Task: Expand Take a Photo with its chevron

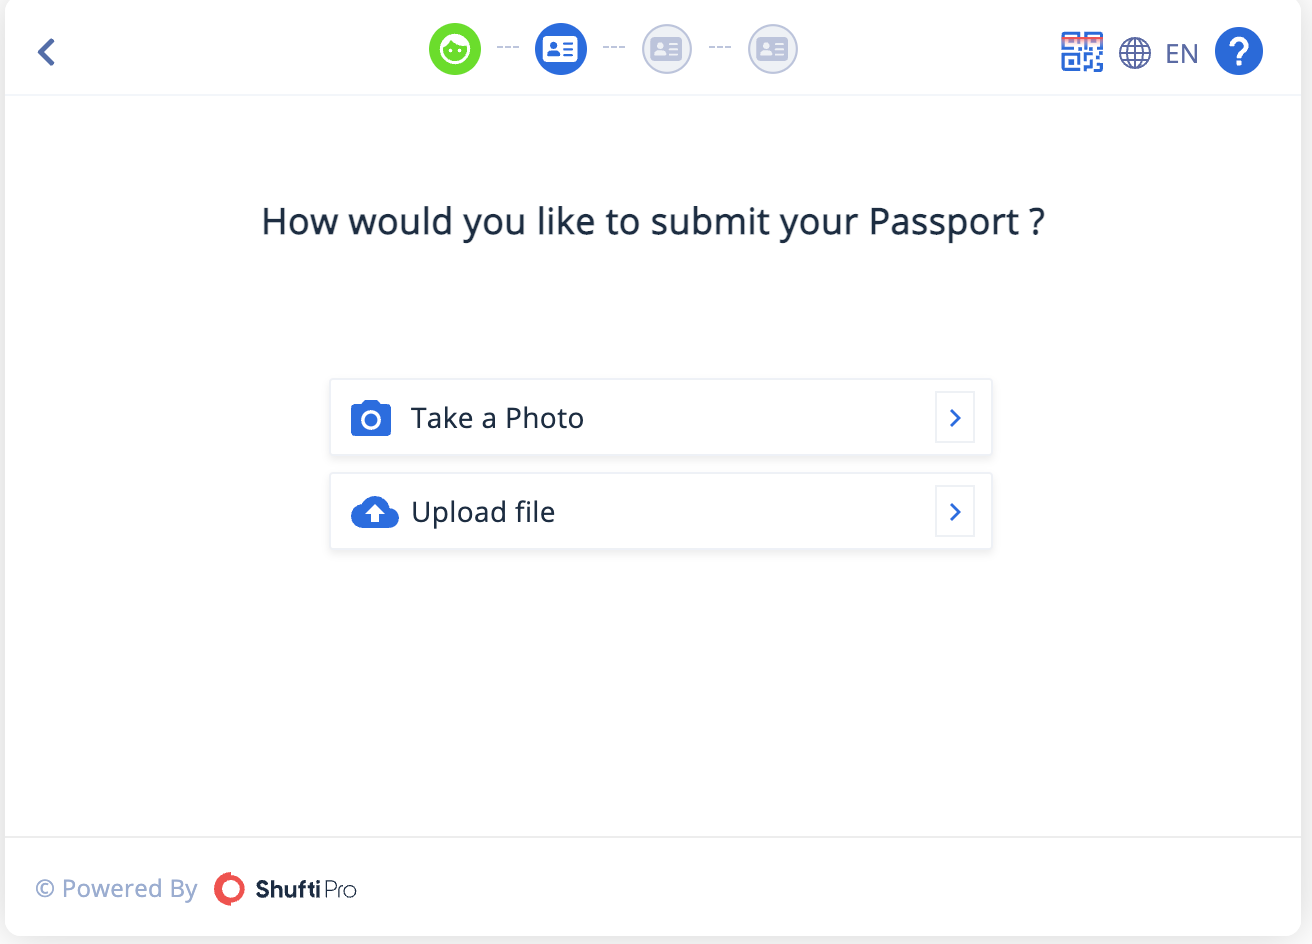Action: coord(955,418)
